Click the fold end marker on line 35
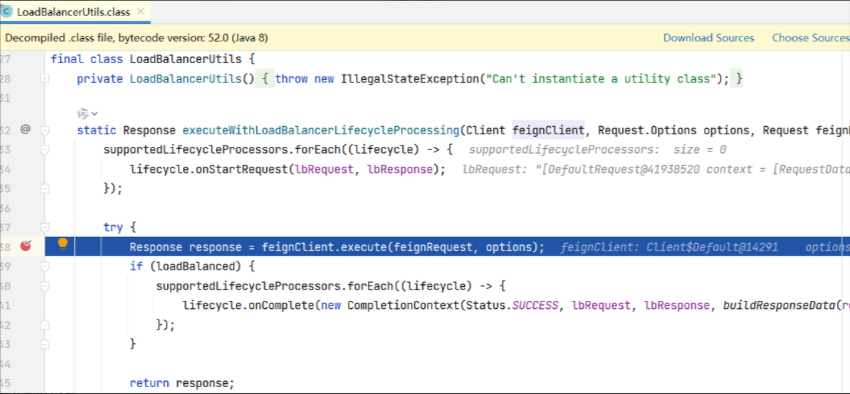 tap(45, 188)
